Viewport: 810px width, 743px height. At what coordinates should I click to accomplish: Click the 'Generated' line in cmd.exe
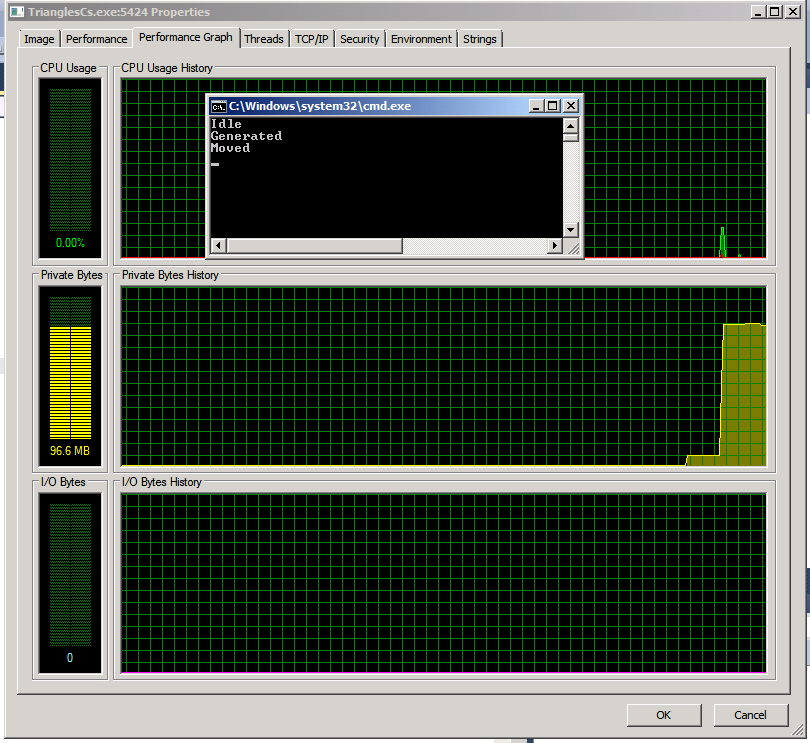pos(246,136)
